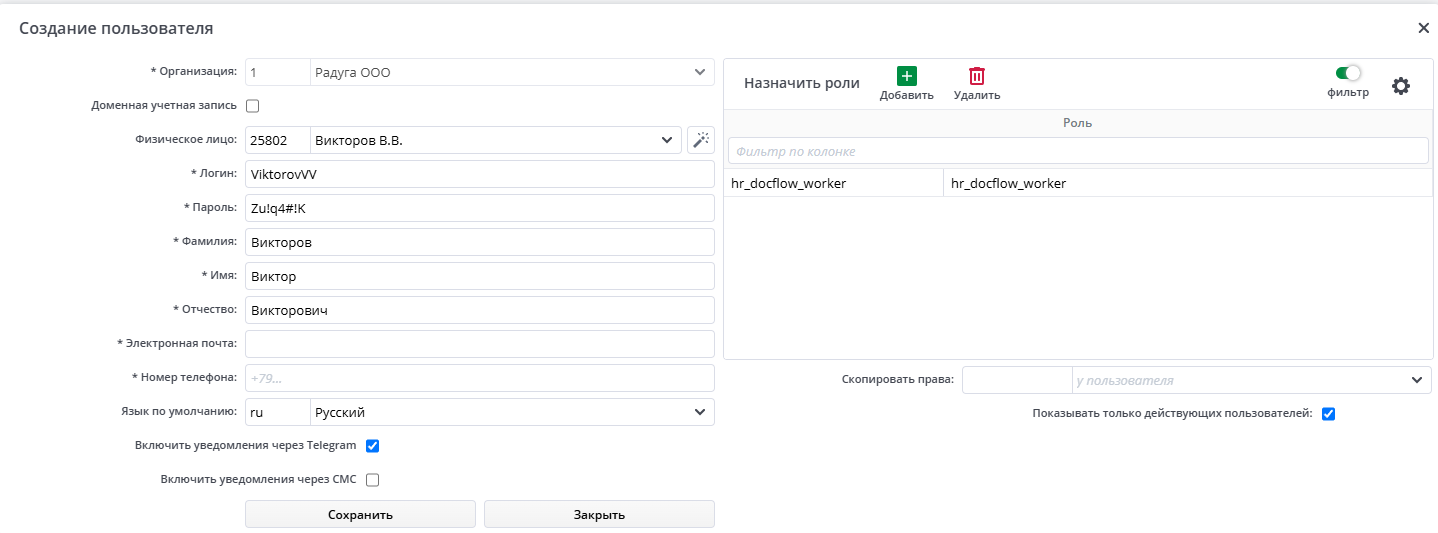Click the empty email input field
The height and width of the screenshot is (533, 1438).
click(x=480, y=344)
